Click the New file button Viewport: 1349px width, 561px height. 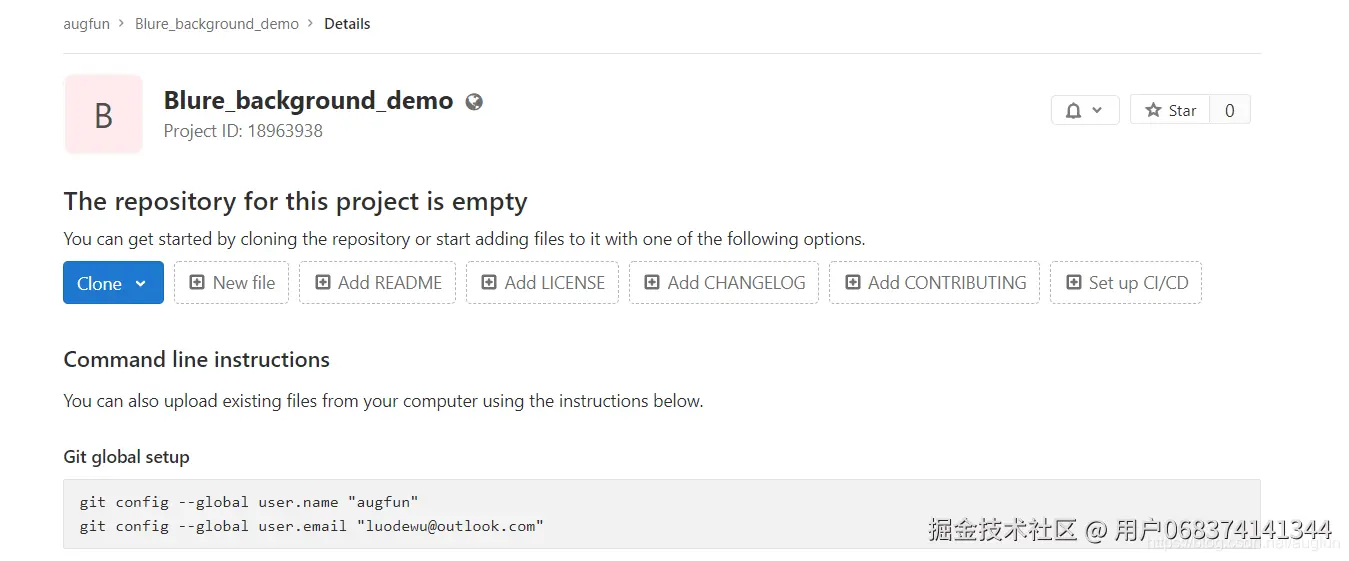[232, 283]
